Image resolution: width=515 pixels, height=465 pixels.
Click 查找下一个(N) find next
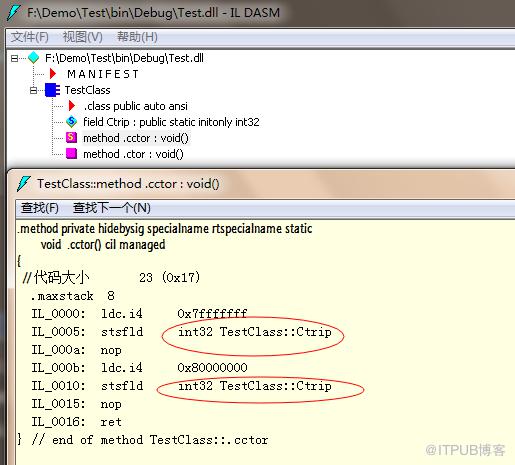112,208
